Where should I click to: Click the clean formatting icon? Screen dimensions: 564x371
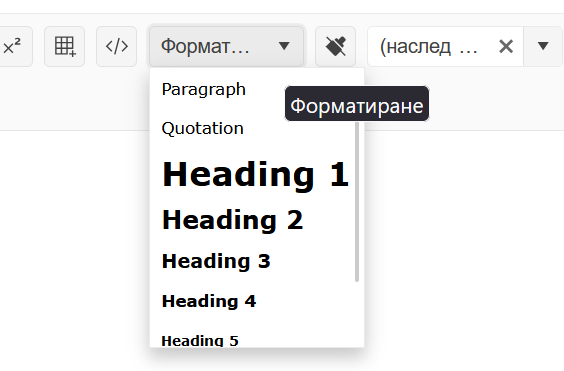point(336,46)
